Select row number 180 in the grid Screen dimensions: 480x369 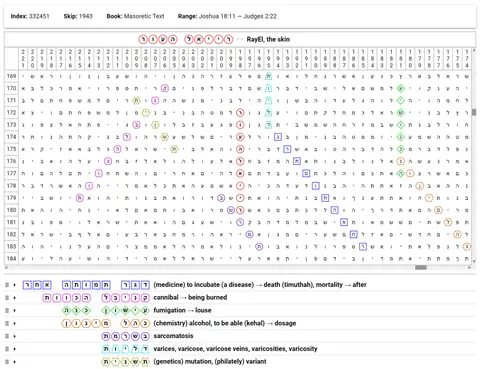tap(11, 210)
